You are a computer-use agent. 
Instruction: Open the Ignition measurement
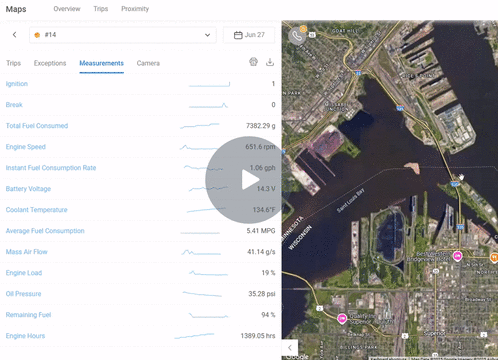17,84
